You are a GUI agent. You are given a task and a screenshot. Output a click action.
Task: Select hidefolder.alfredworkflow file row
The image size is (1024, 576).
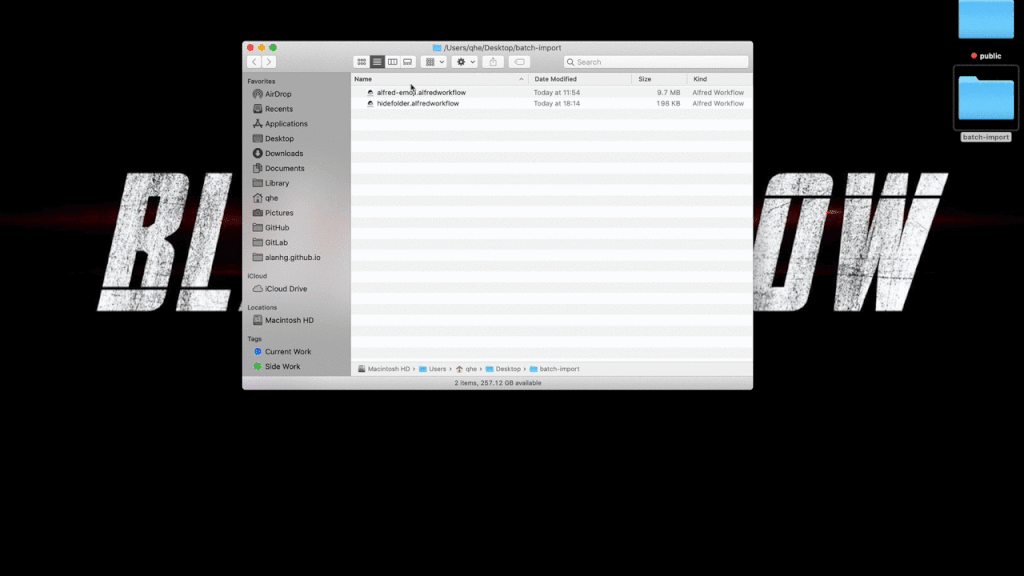(x=418, y=103)
